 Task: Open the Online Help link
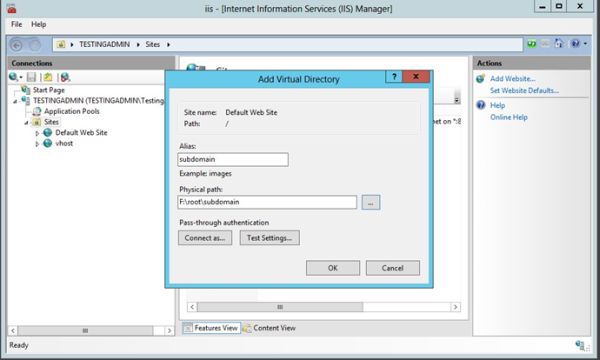[x=509, y=117]
